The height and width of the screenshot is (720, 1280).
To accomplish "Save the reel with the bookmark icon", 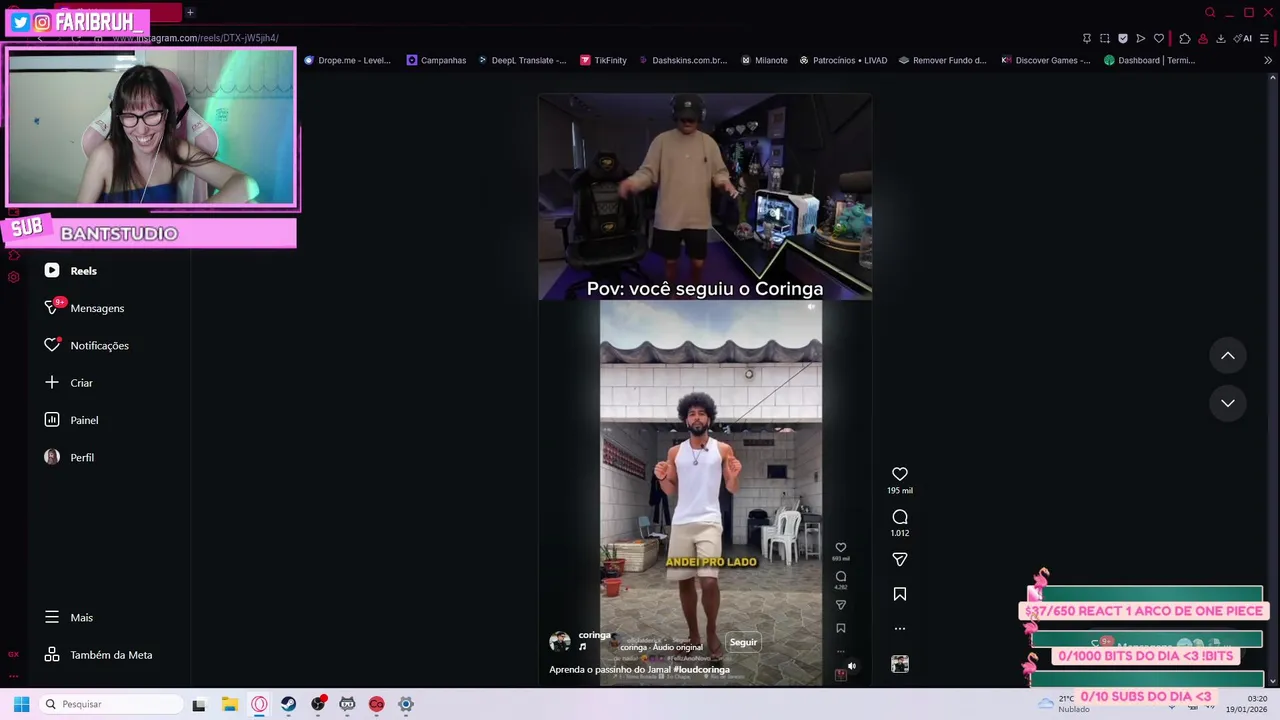I will point(900,594).
